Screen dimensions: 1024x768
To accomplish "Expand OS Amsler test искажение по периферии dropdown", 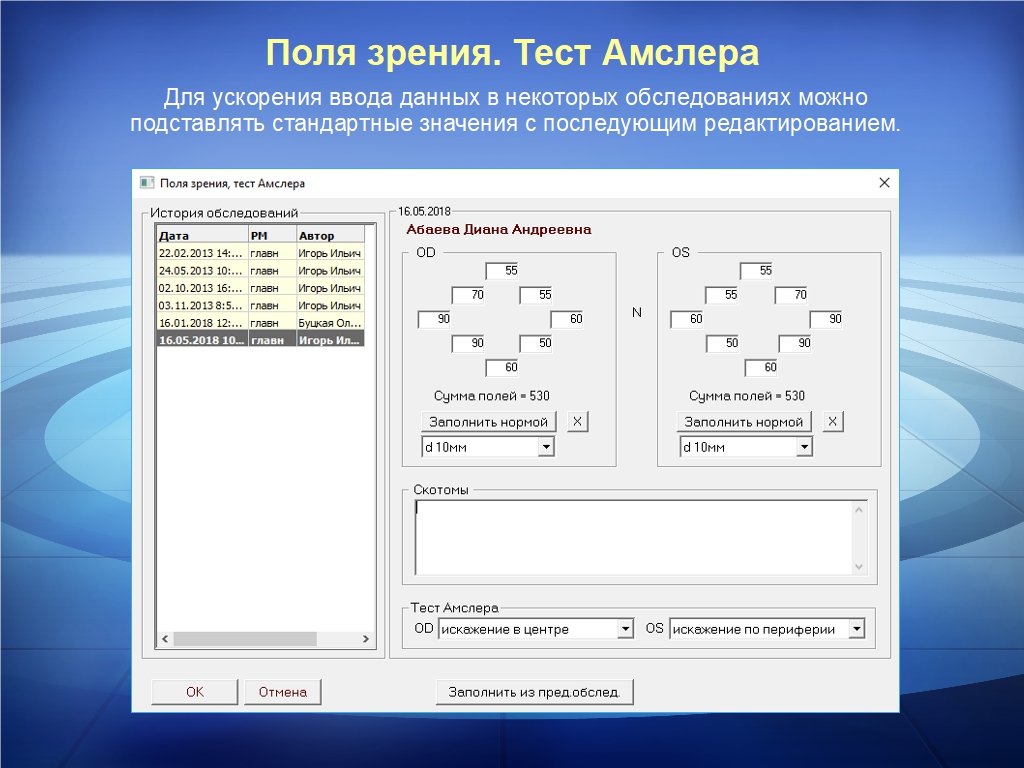I will pyautogui.click(x=856, y=629).
